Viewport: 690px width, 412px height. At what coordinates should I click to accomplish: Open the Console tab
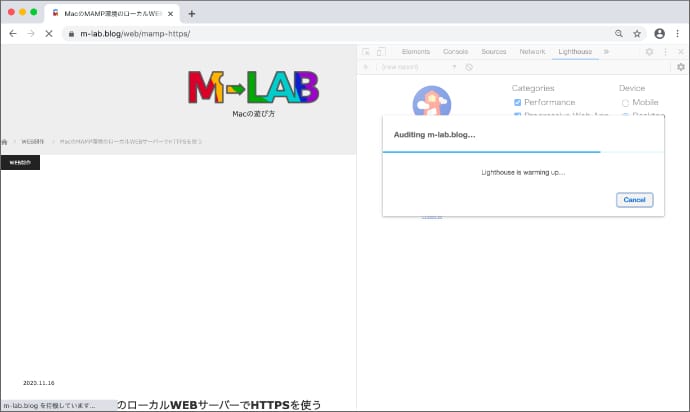[455, 51]
